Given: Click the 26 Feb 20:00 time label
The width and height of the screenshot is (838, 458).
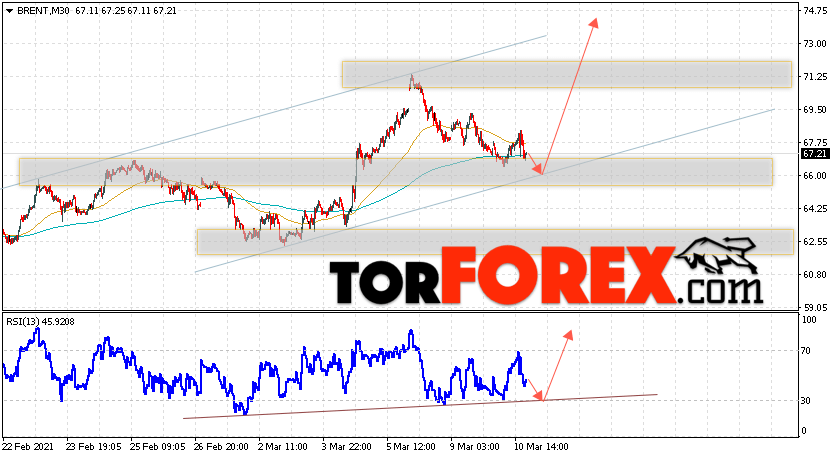Looking at the screenshot, I should [219, 447].
